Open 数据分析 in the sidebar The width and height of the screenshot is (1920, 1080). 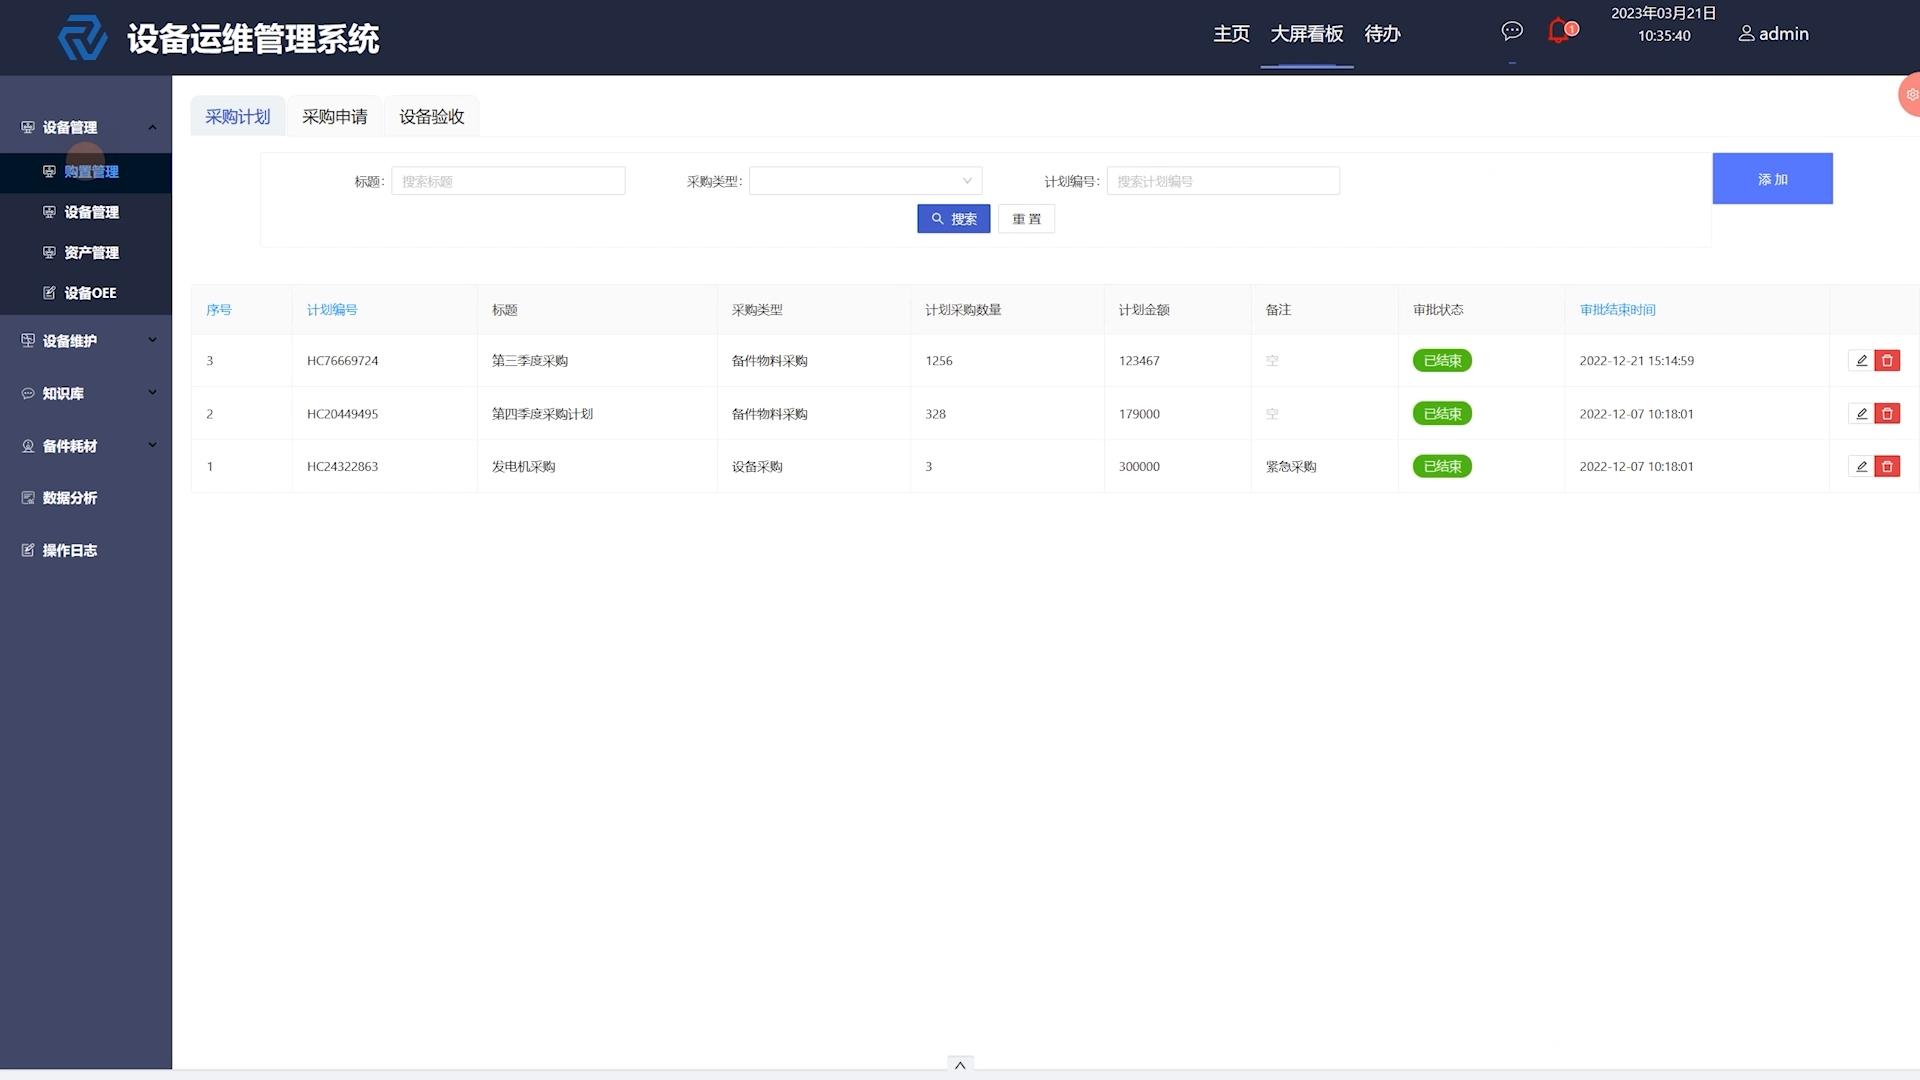pos(86,498)
